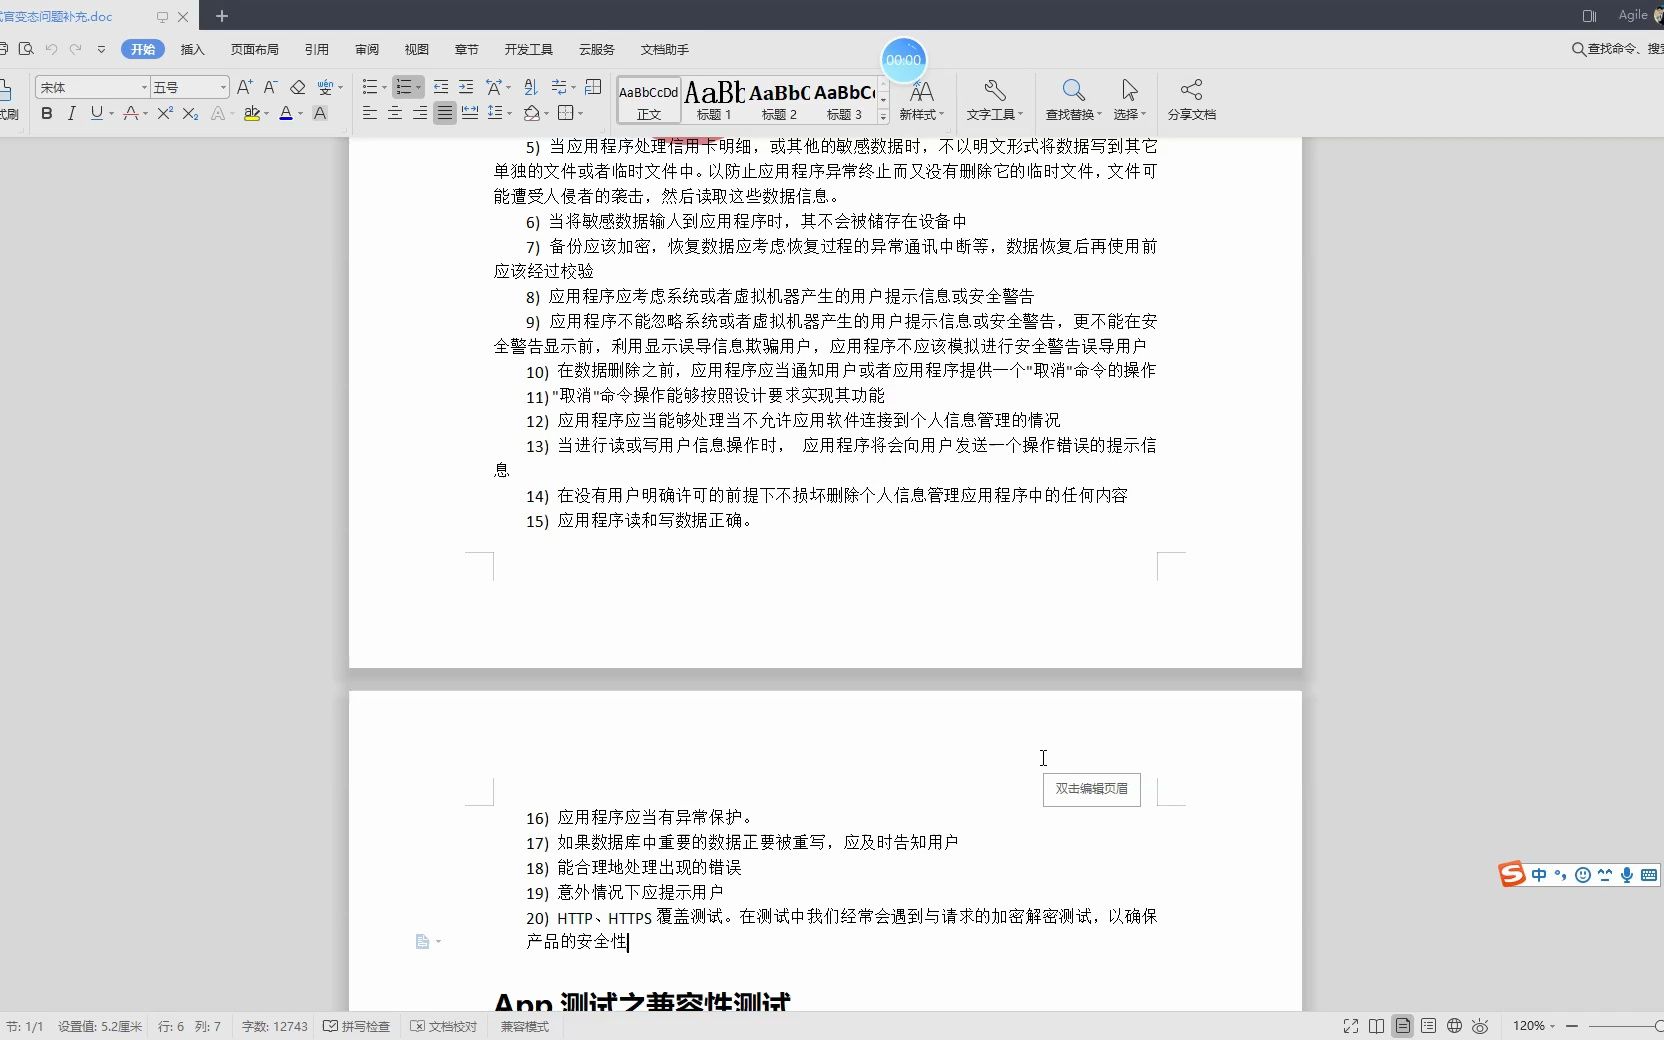Open zoom level 120% dropdown
Viewport: 1664px width, 1040px height.
click(1534, 1026)
